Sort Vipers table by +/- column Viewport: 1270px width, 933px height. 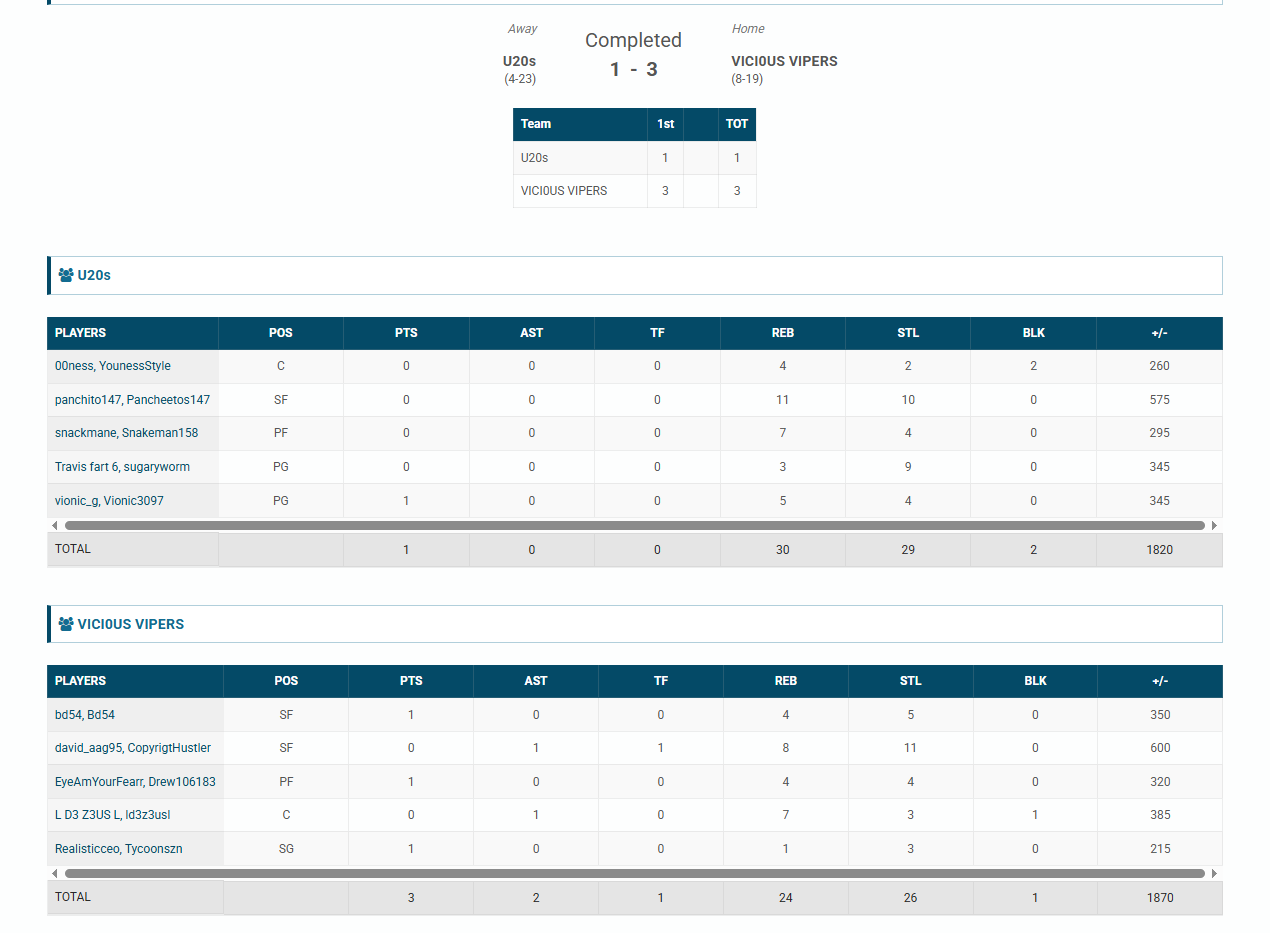1159,681
